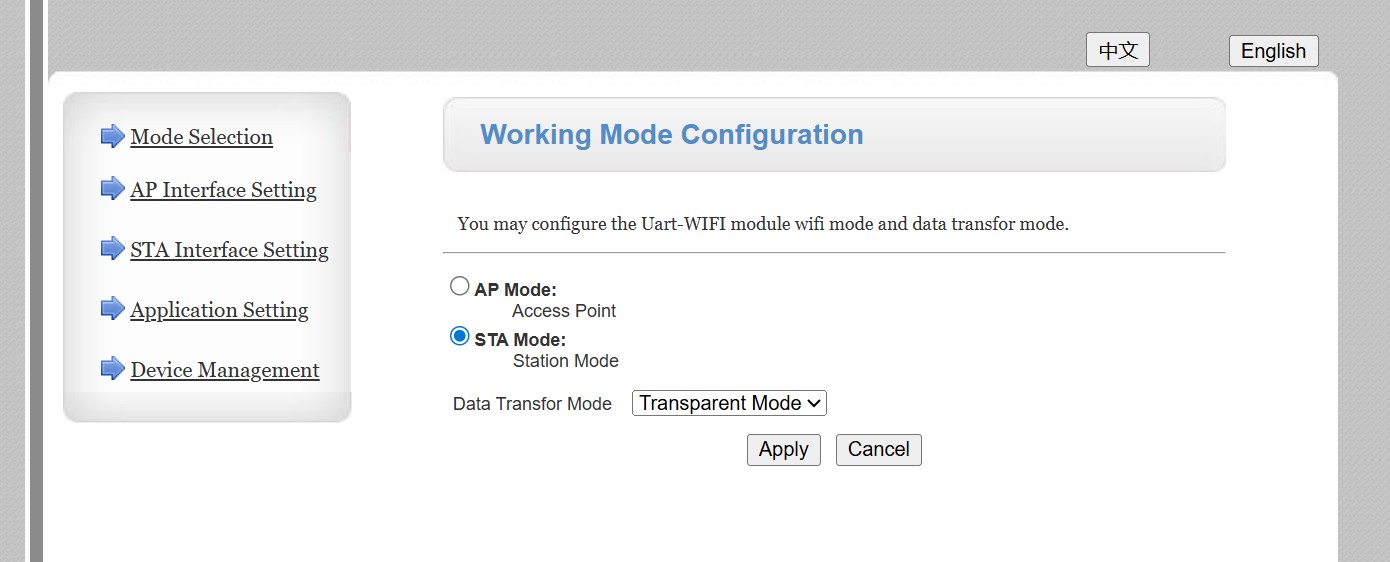Image resolution: width=1390 pixels, height=562 pixels.
Task: Click the arrow icon beside STA Interface Setting
Action: (x=112, y=249)
